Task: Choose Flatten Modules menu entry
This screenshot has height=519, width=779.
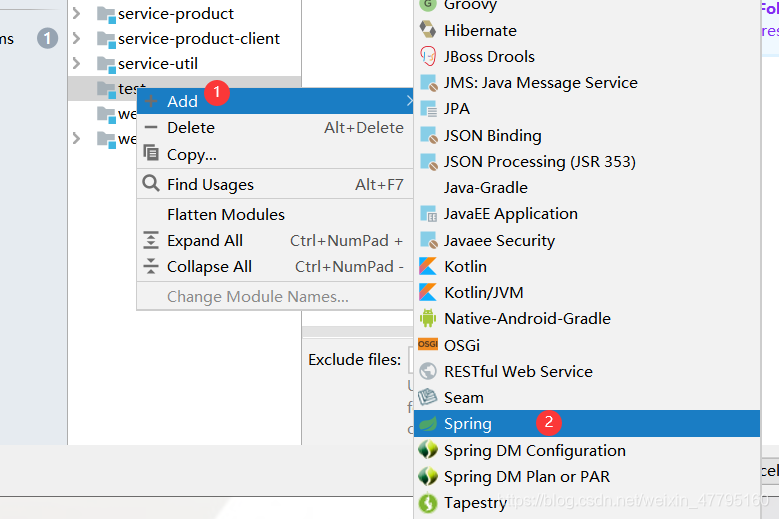Action: pyautogui.click(x=275, y=214)
